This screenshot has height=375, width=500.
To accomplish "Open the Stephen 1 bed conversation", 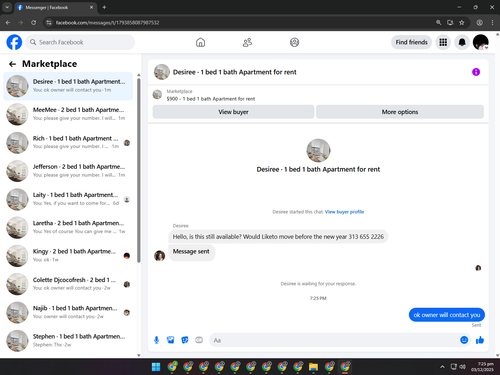I will pyautogui.click(x=68, y=341).
